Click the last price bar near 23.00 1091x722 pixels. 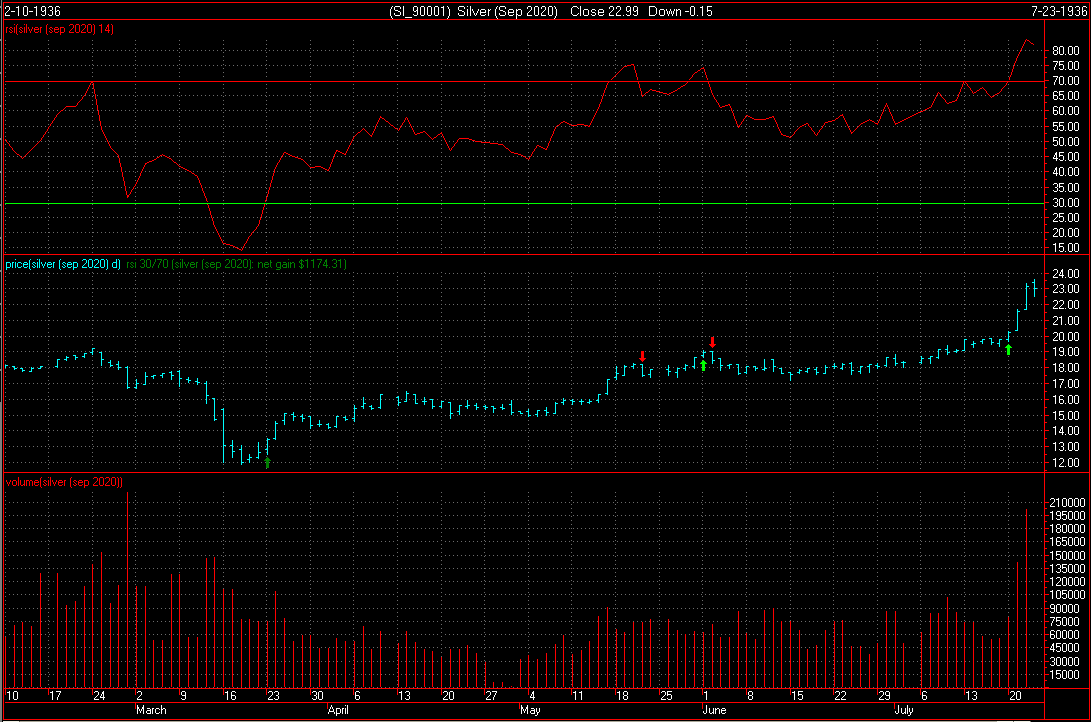[1035, 287]
